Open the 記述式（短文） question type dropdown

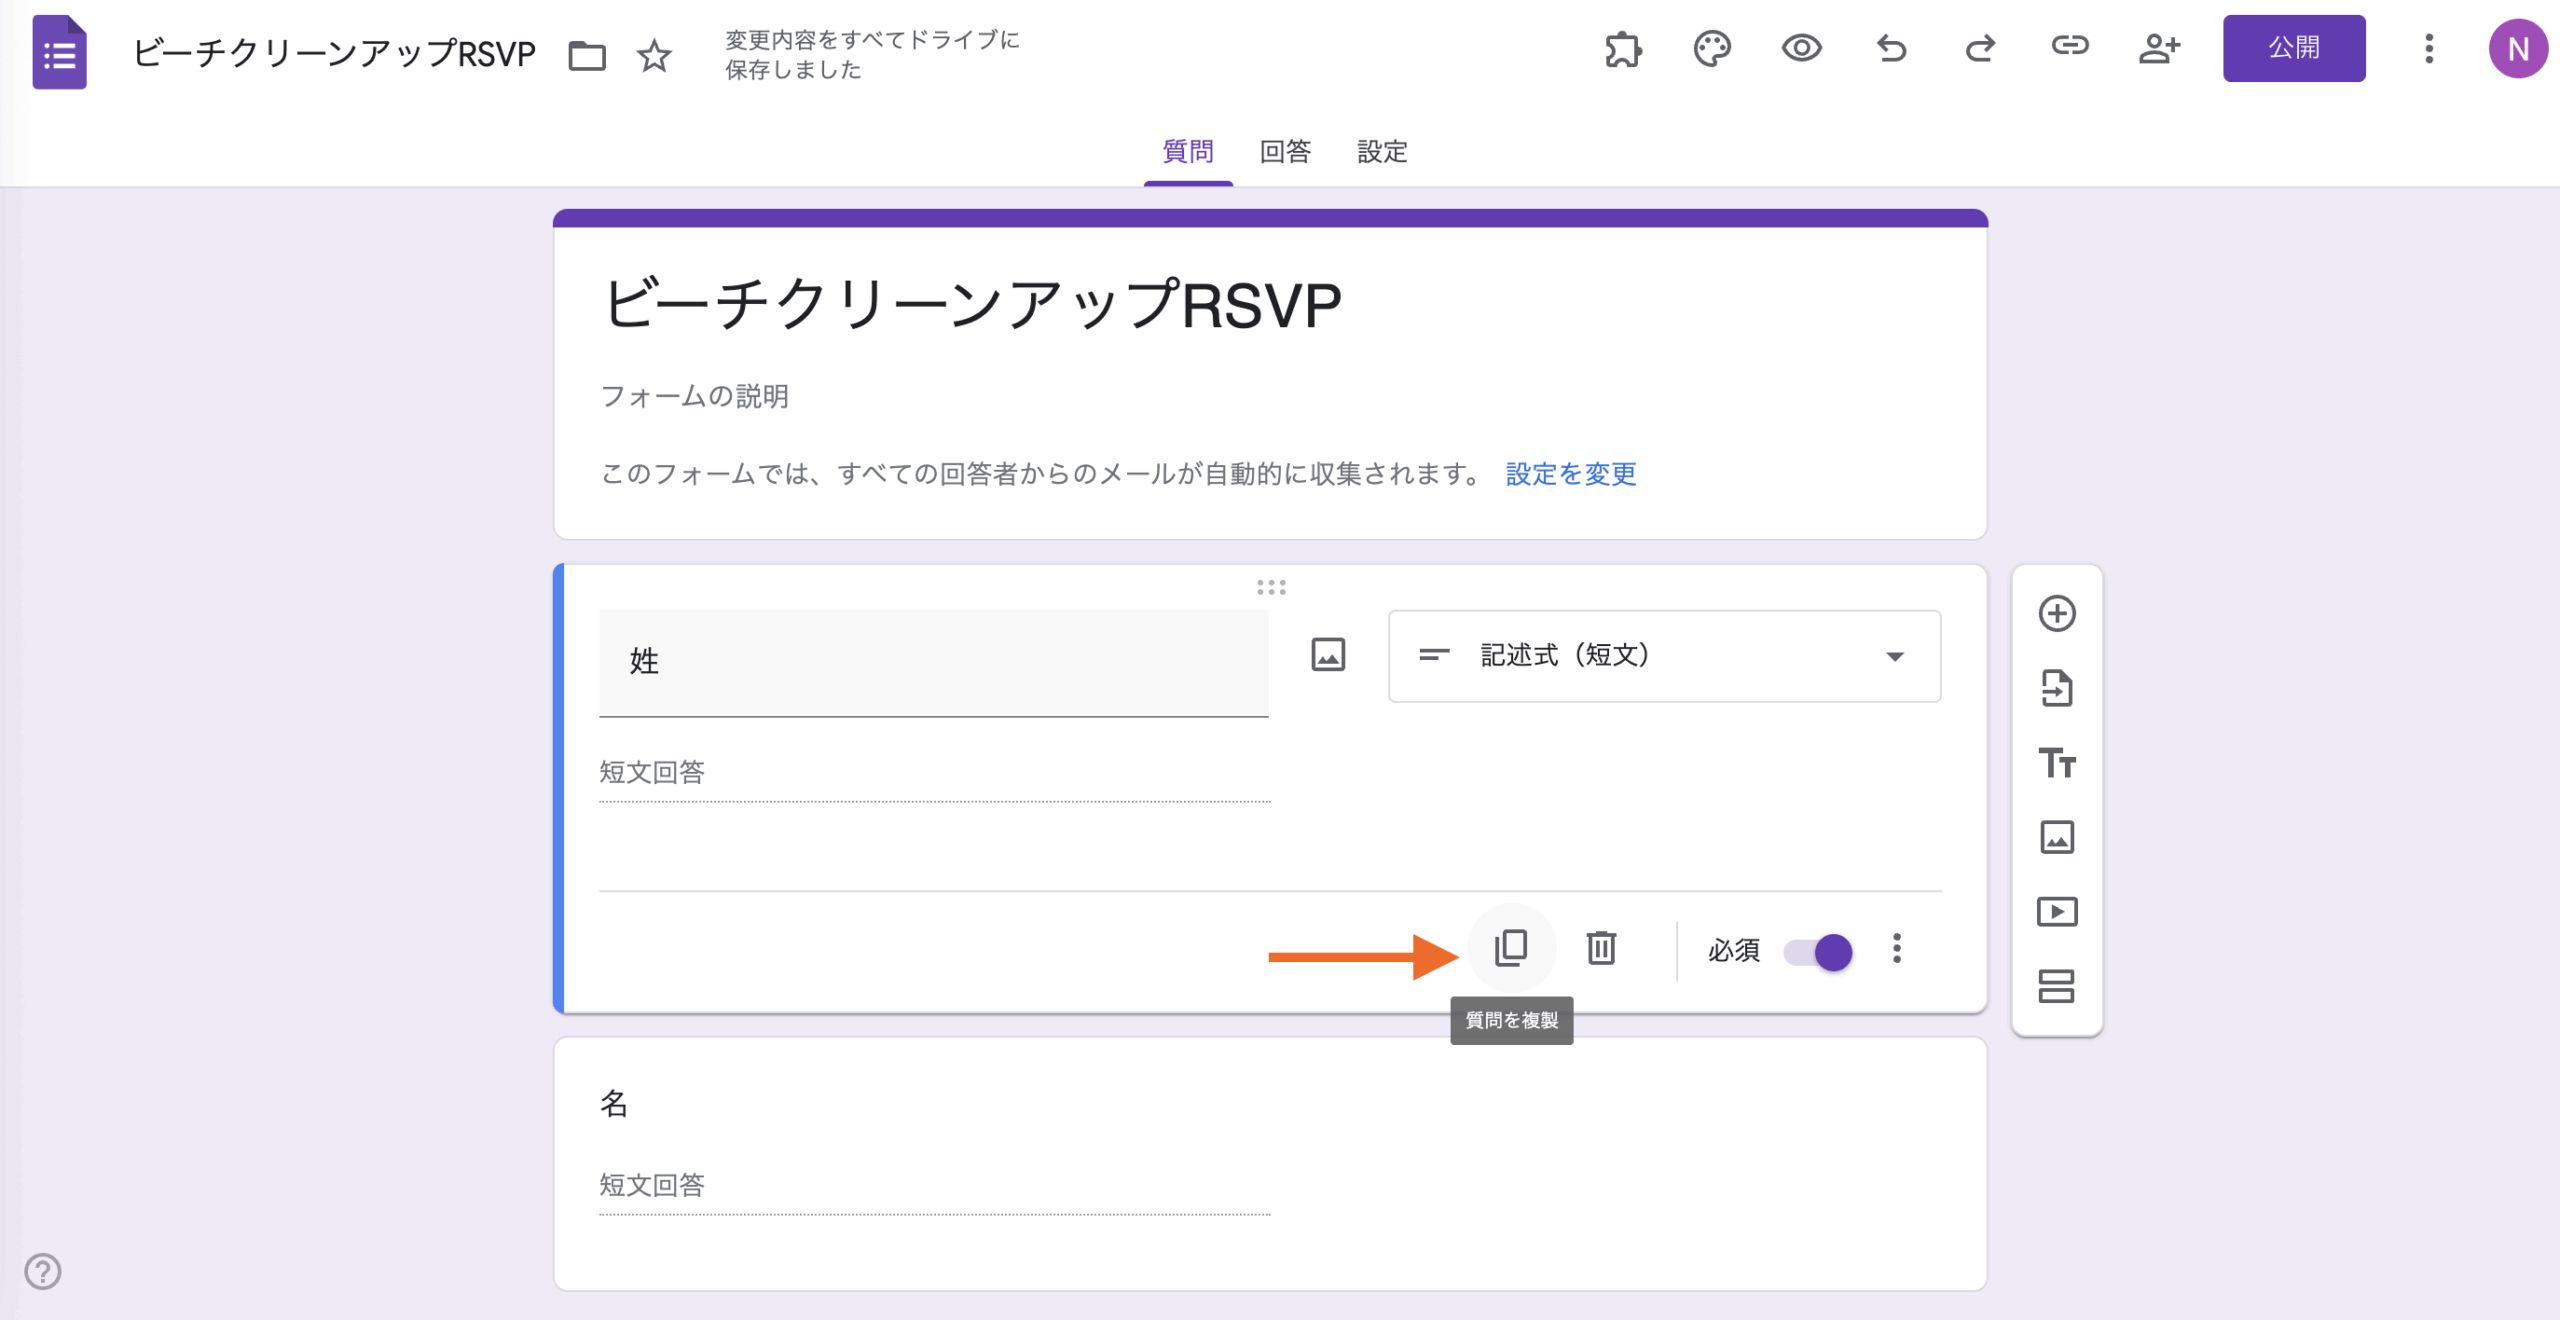point(1664,656)
